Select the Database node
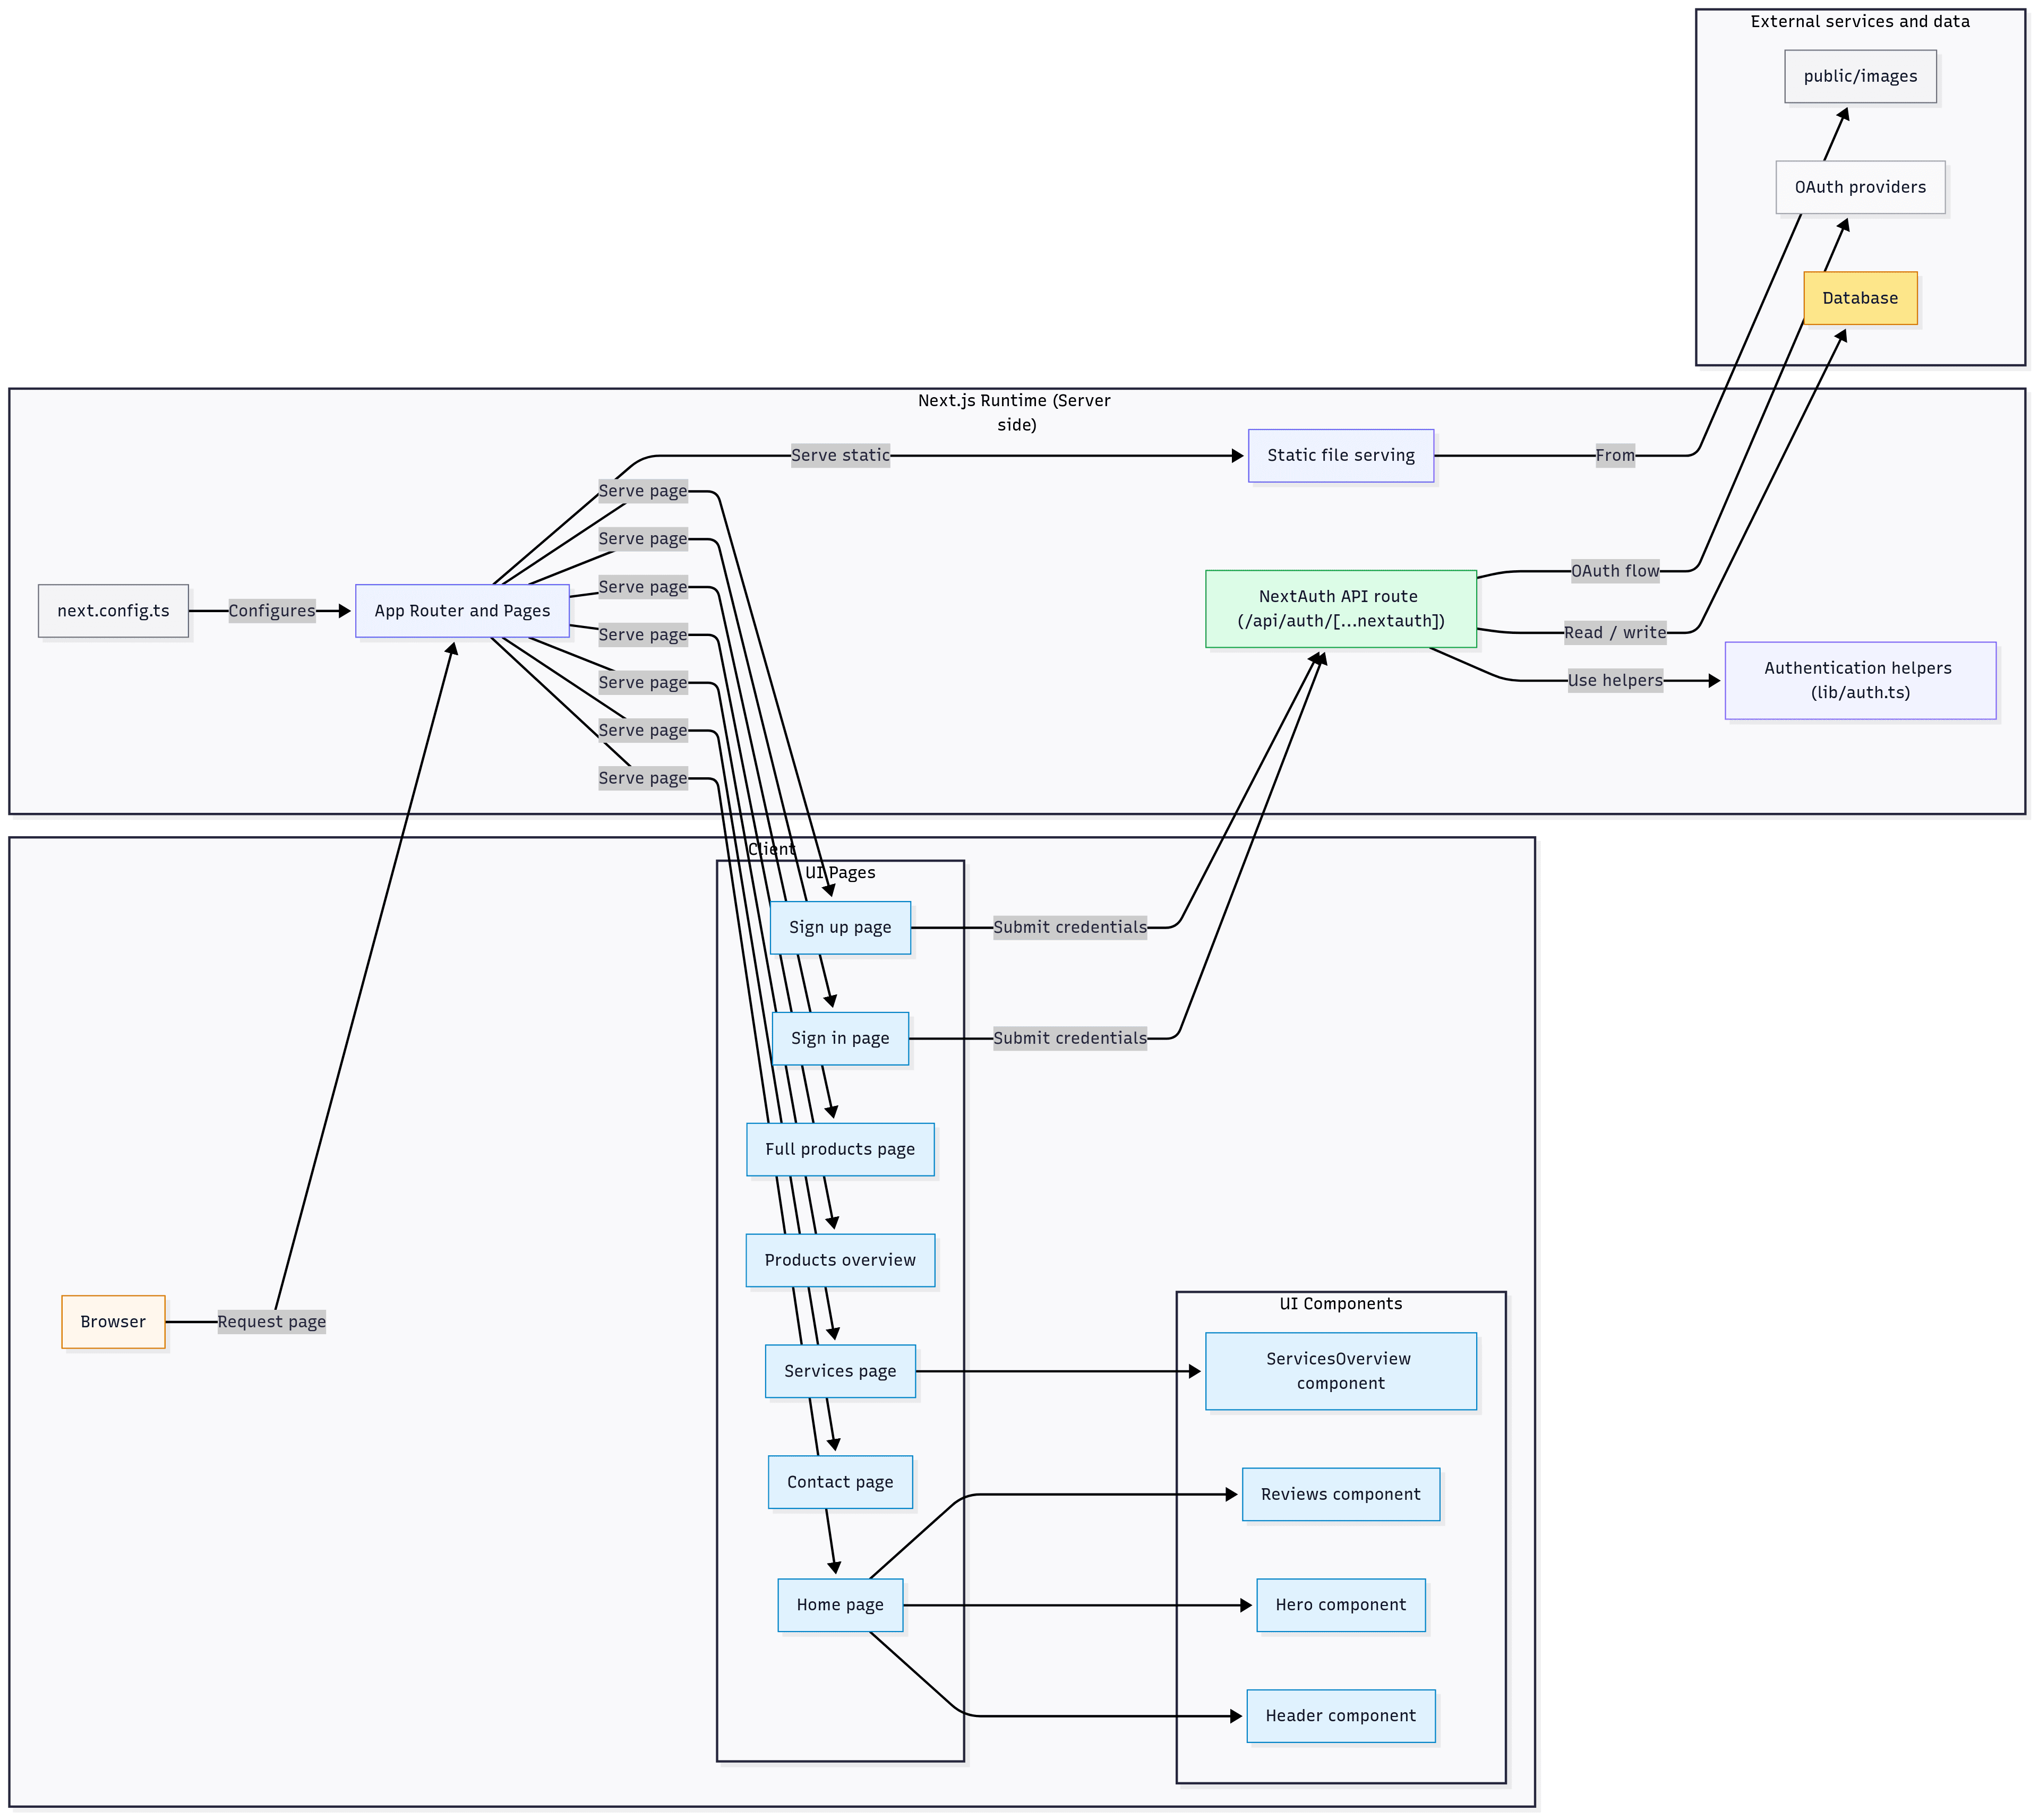2039x1820 pixels. tap(1859, 297)
